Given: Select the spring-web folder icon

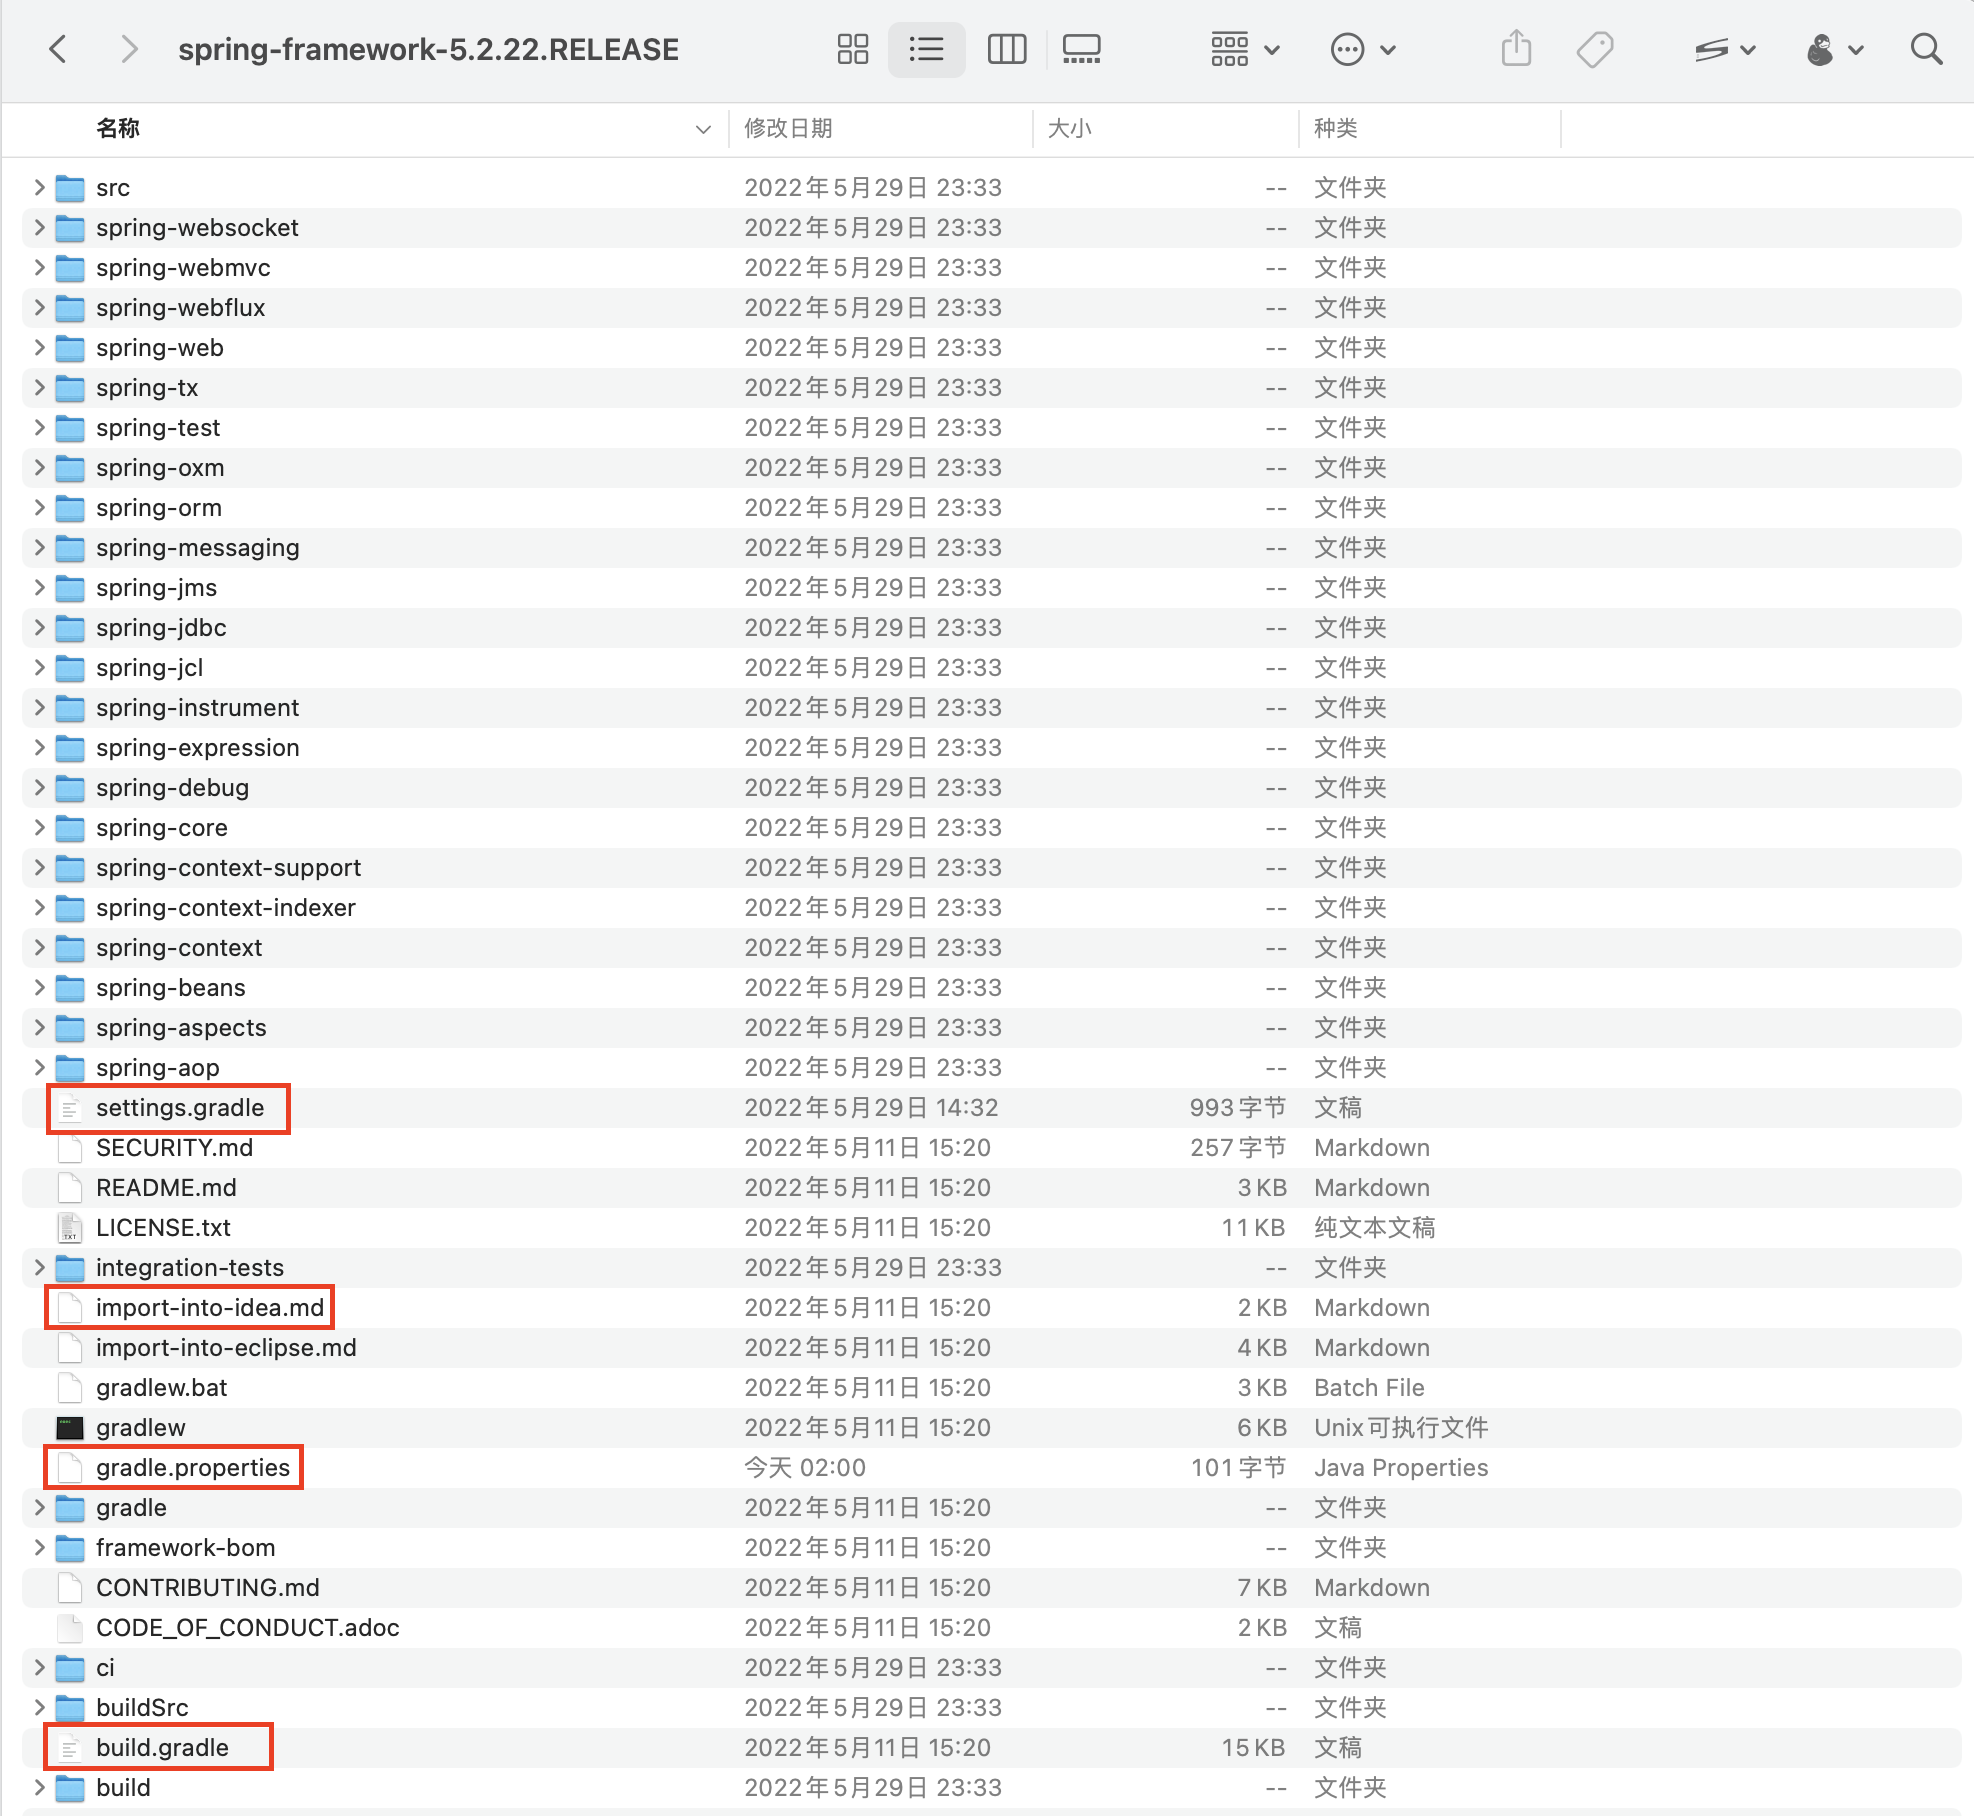Looking at the screenshot, I should click(x=69, y=348).
